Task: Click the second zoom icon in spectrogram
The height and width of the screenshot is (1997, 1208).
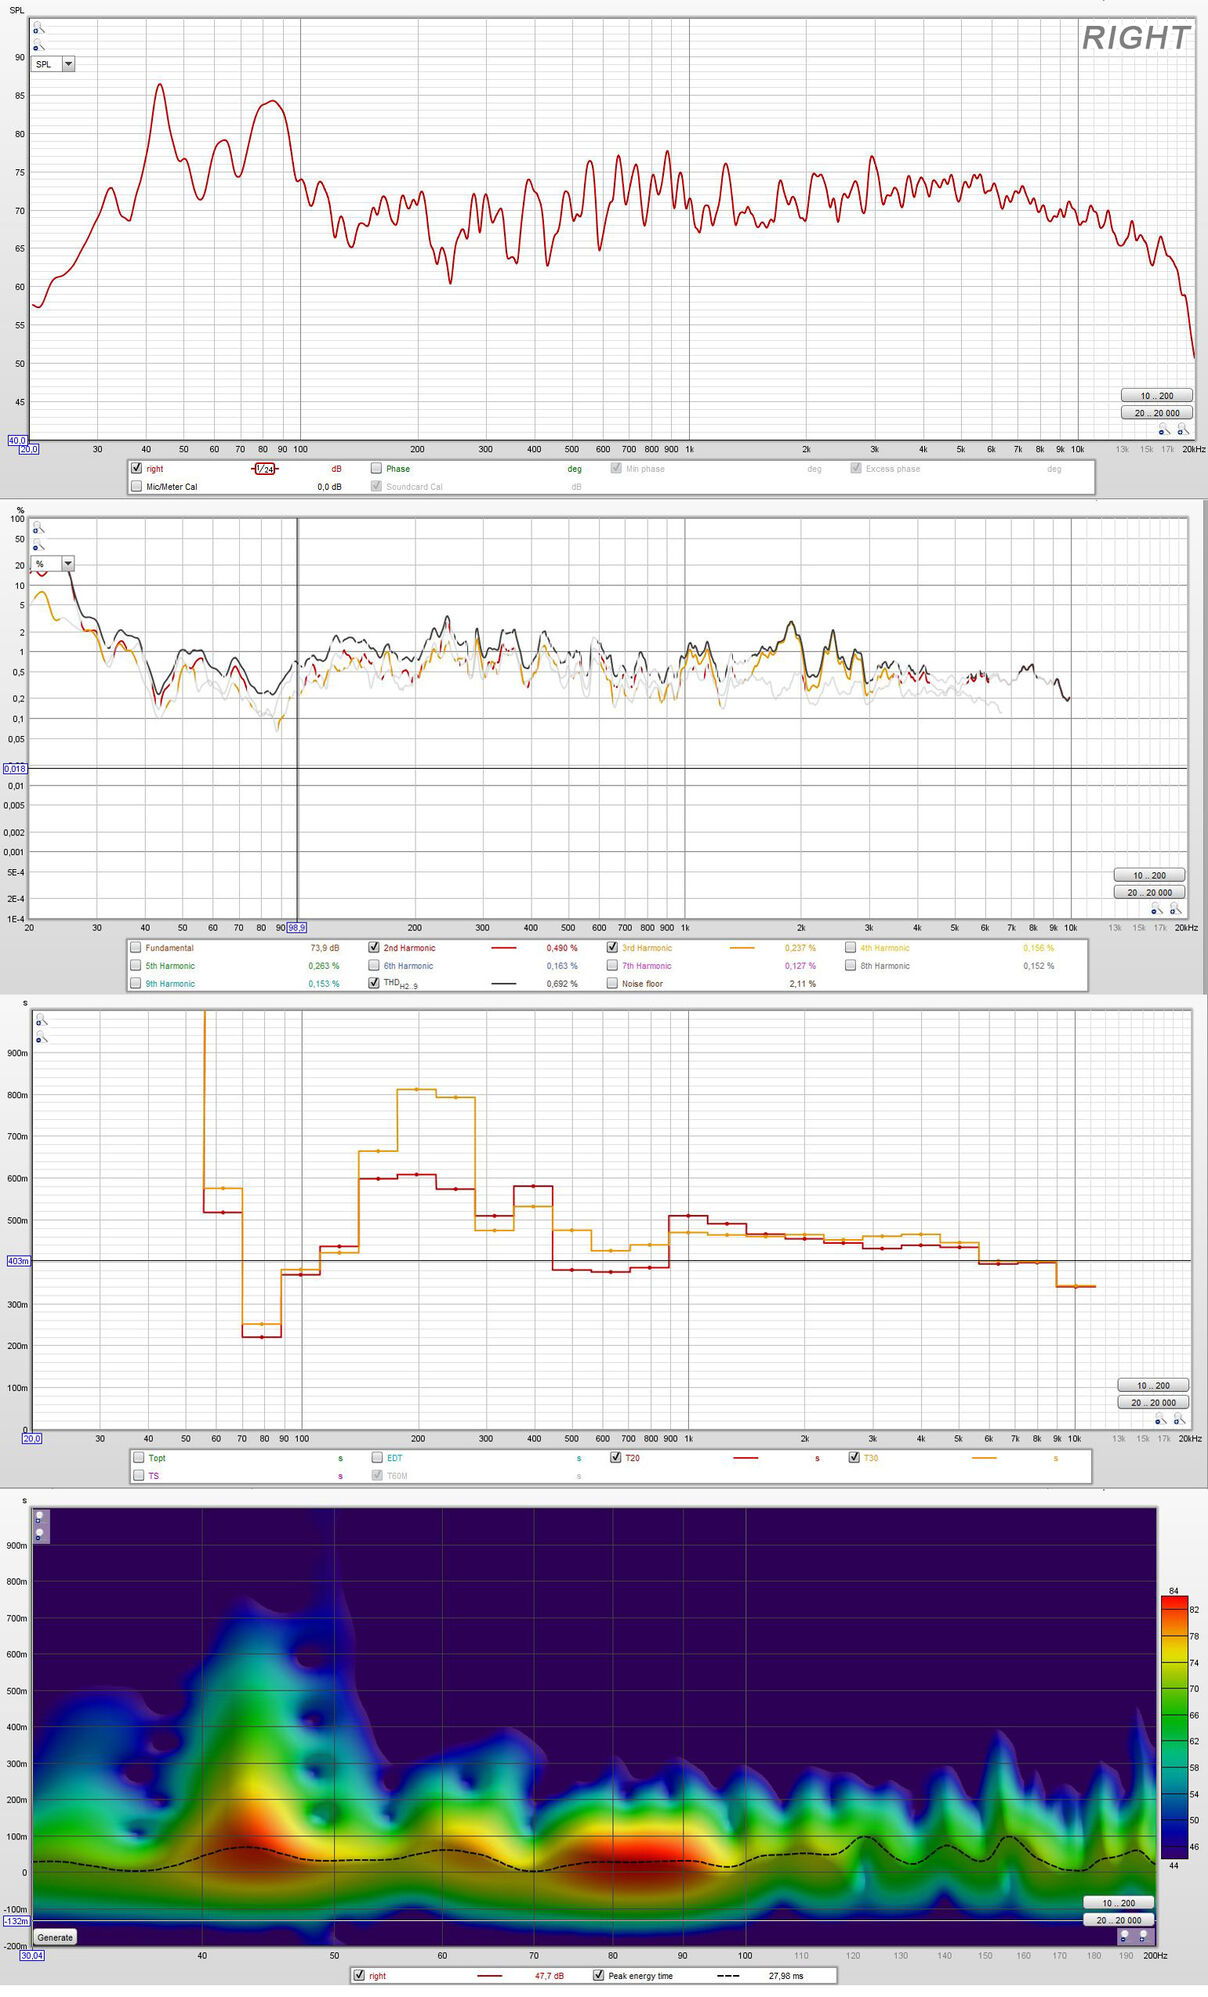Action: click(39, 1533)
